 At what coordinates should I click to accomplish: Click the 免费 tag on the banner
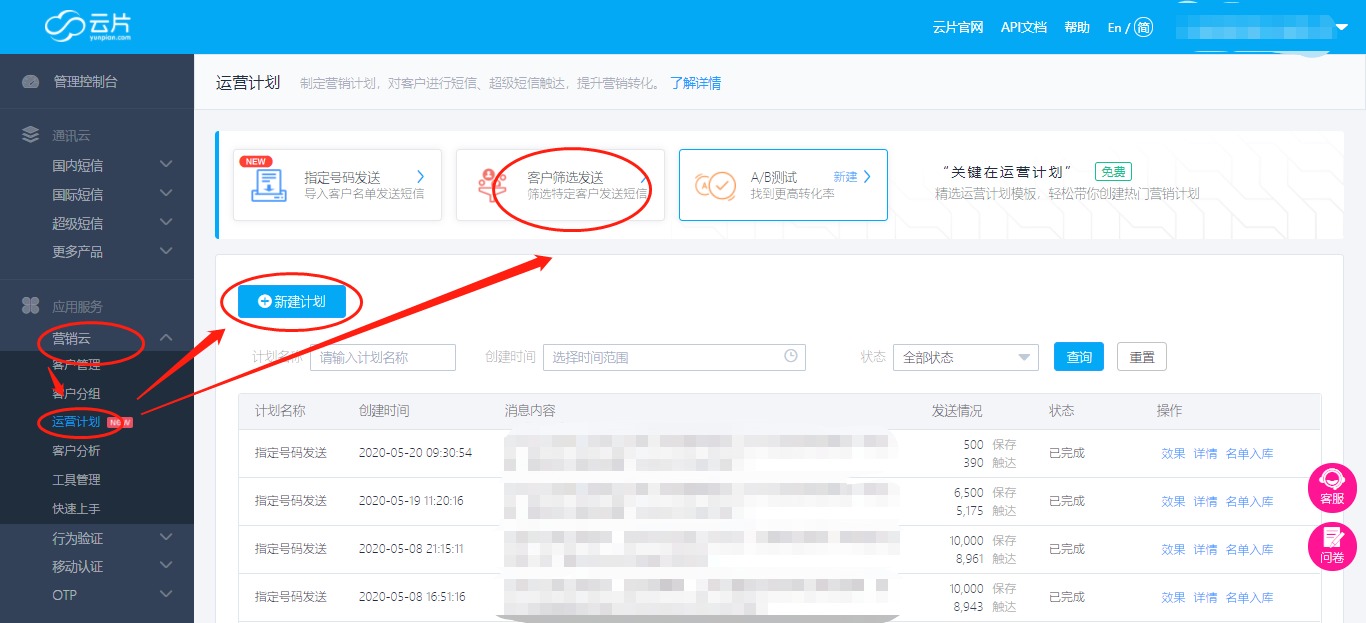[1113, 172]
